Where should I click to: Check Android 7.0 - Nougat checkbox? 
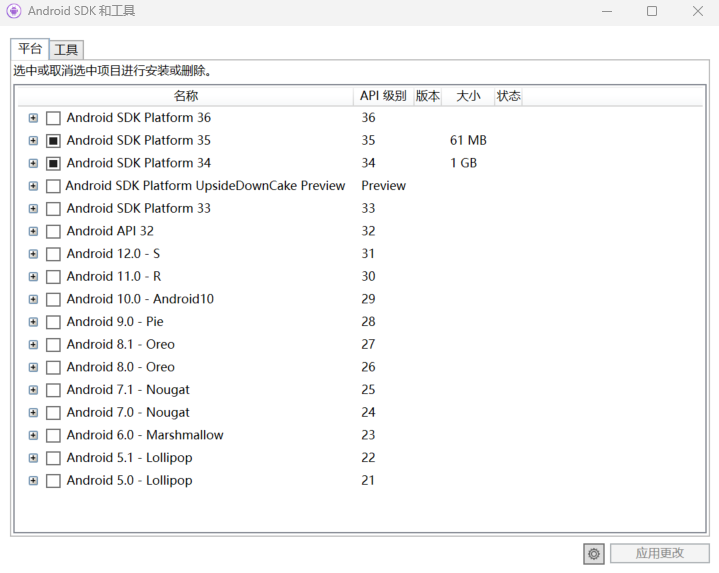pyautogui.click(x=53, y=413)
